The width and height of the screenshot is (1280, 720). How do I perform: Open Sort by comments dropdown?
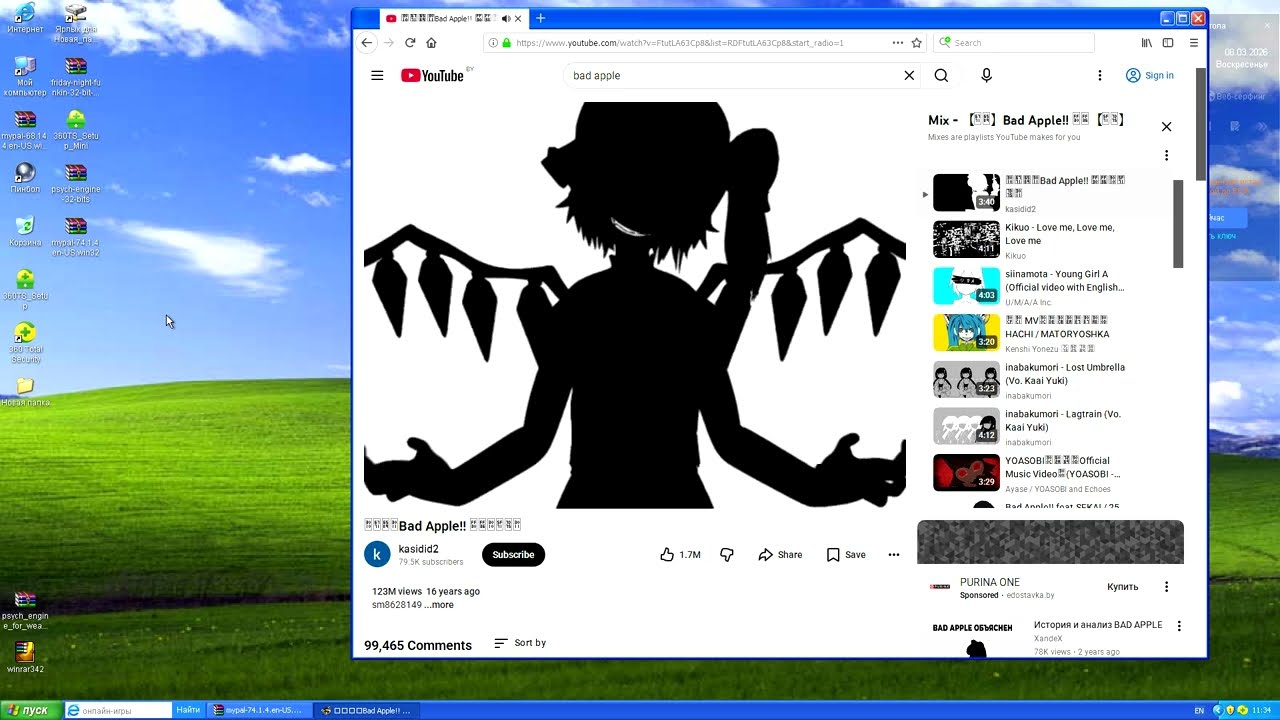pyautogui.click(x=520, y=643)
